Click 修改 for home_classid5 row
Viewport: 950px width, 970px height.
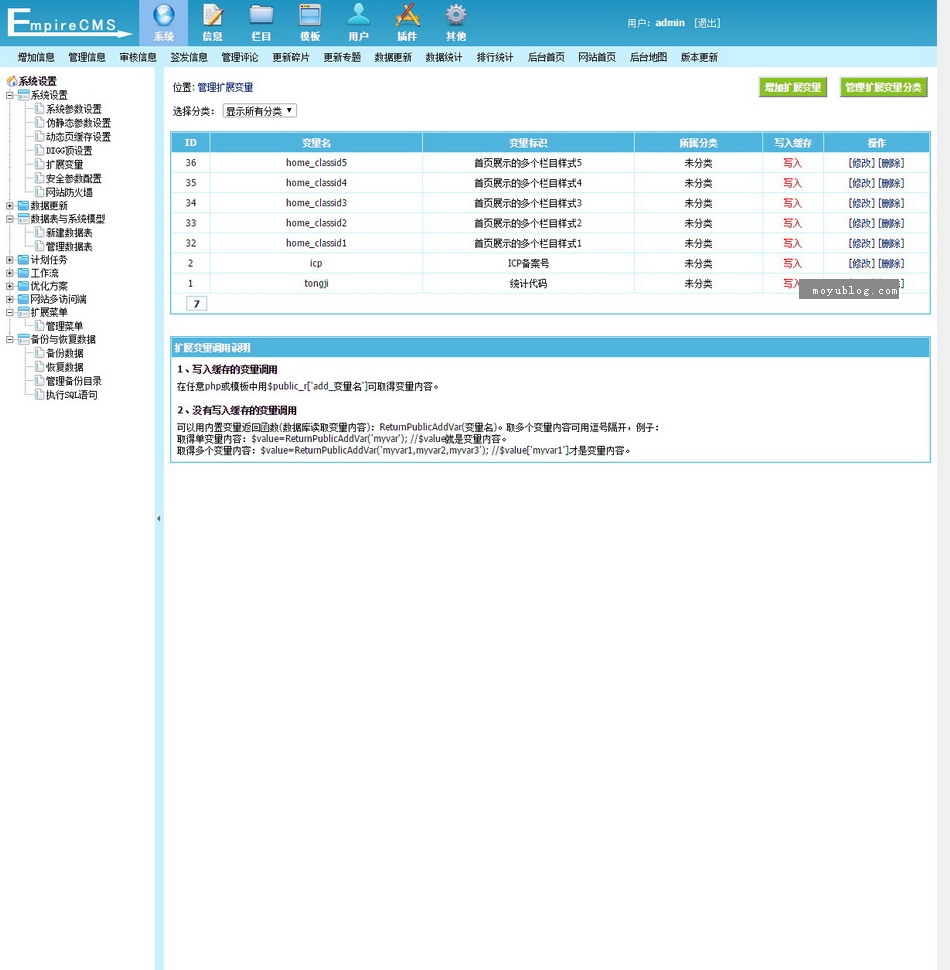point(861,163)
